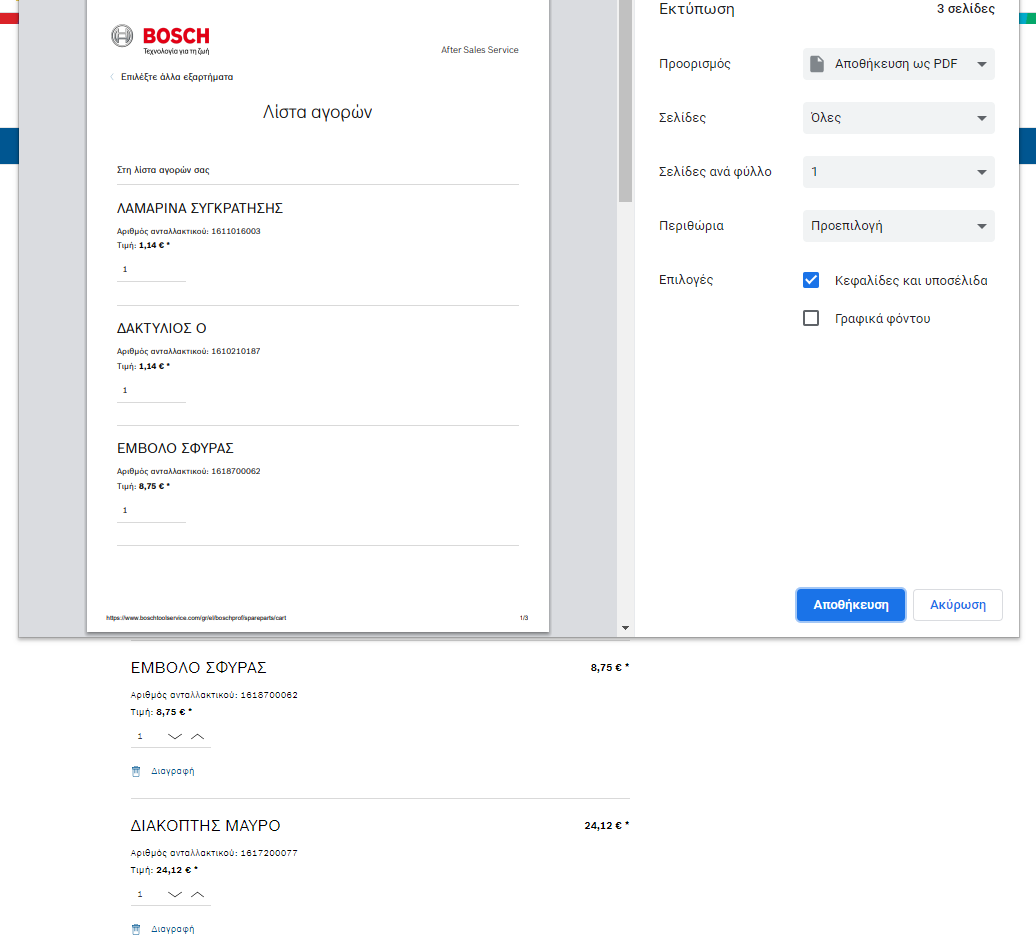Expand the Περιθώρια margins dropdown
This screenshot has width=1036, height=951.
point(898,226)
